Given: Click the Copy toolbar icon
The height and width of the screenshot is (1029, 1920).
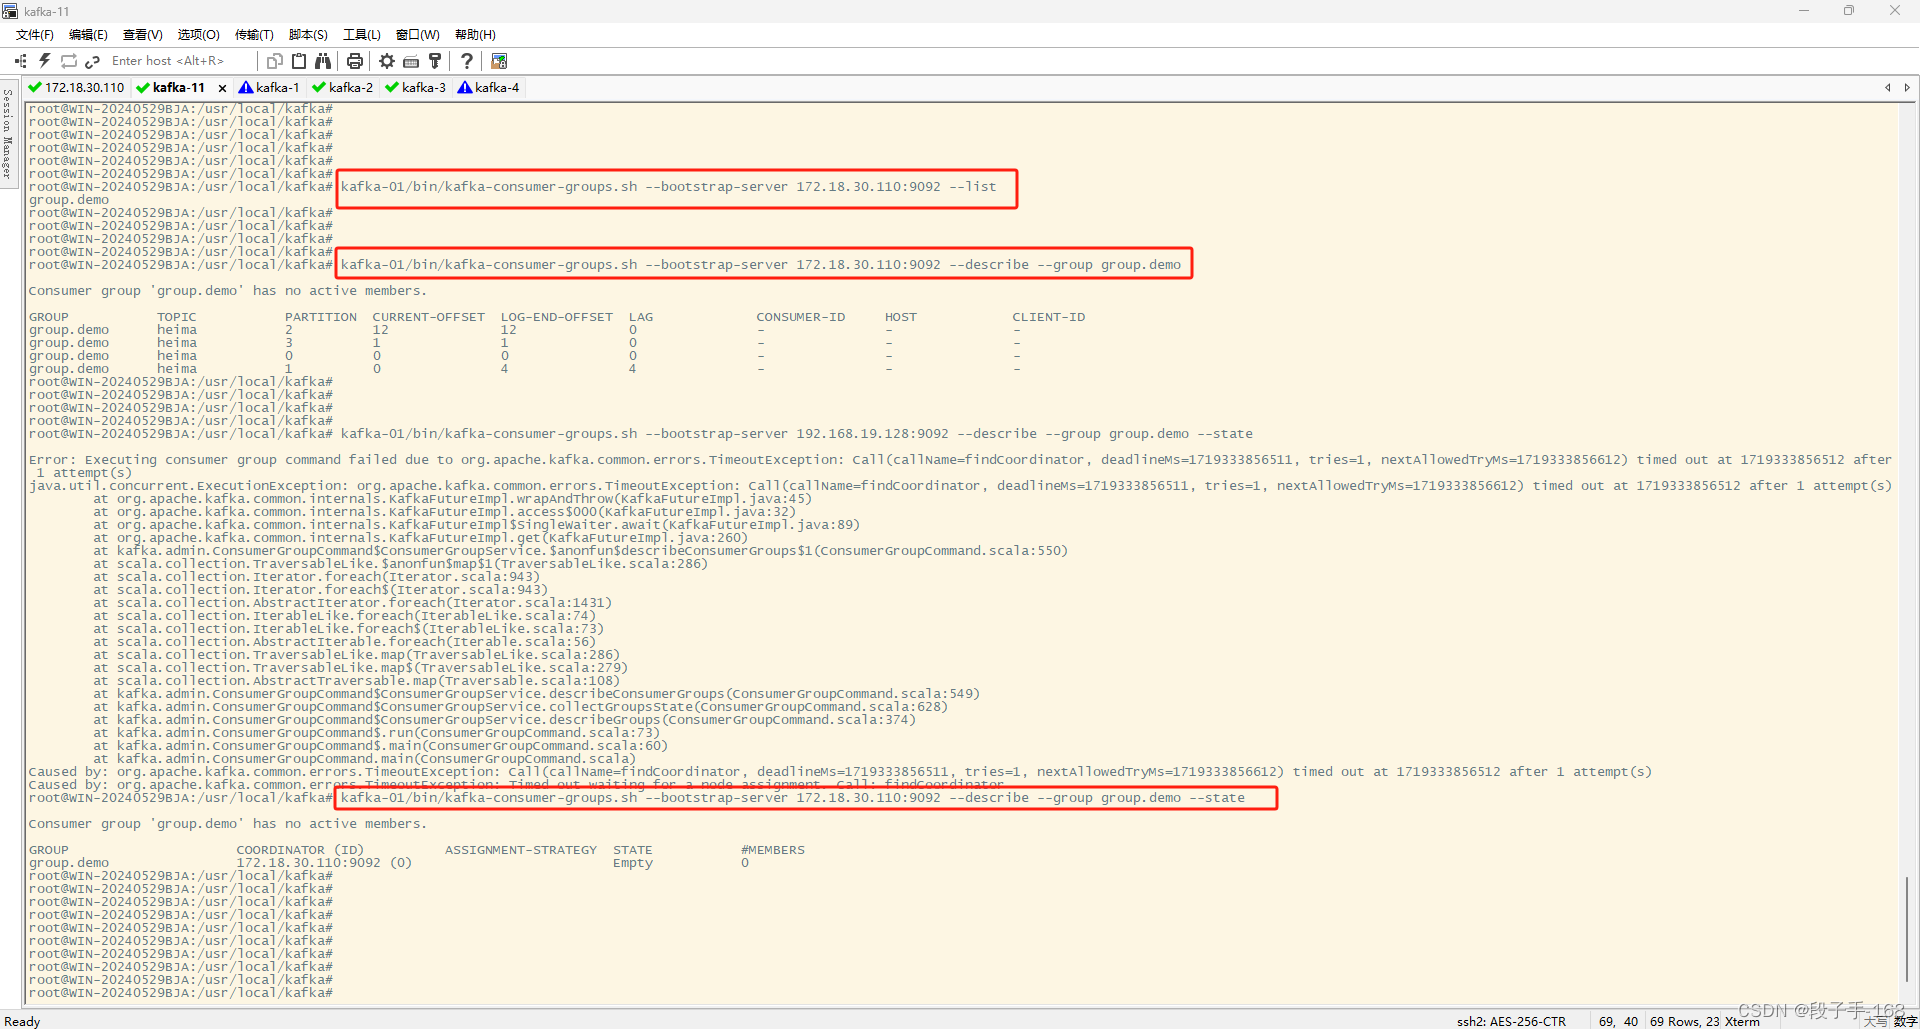Looking at the screenshot, I should [275, 61].
